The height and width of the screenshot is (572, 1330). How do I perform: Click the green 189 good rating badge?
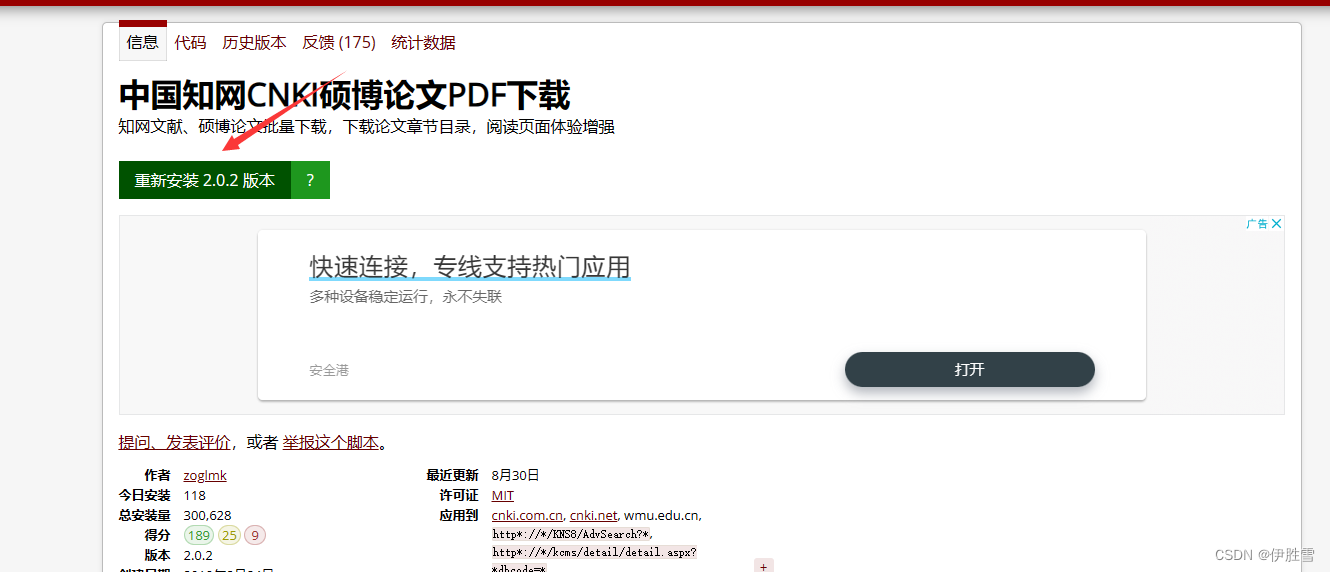(199, 535)
